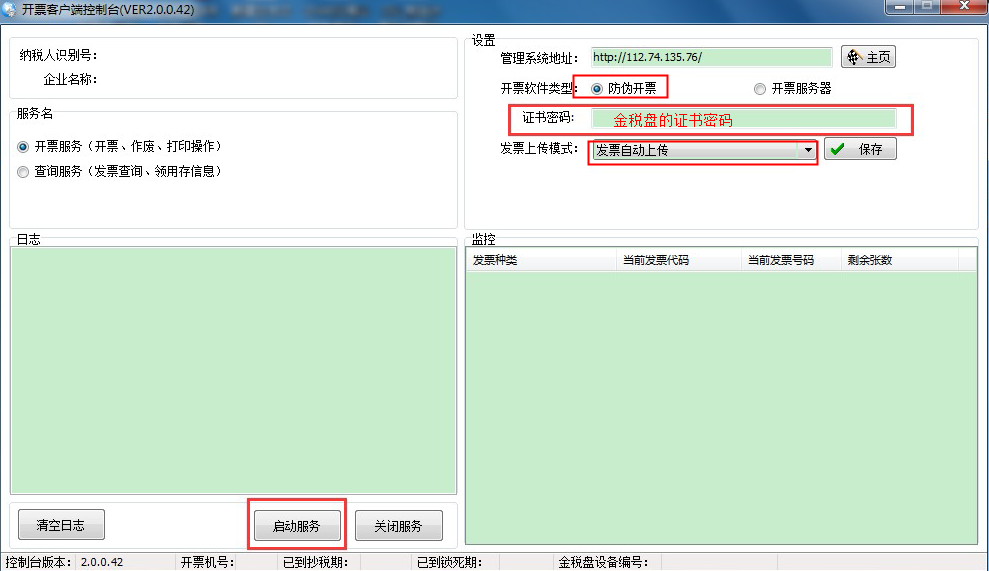Select the 防伪开票 radio button
The image size is (989, 571).
(597, 89)
